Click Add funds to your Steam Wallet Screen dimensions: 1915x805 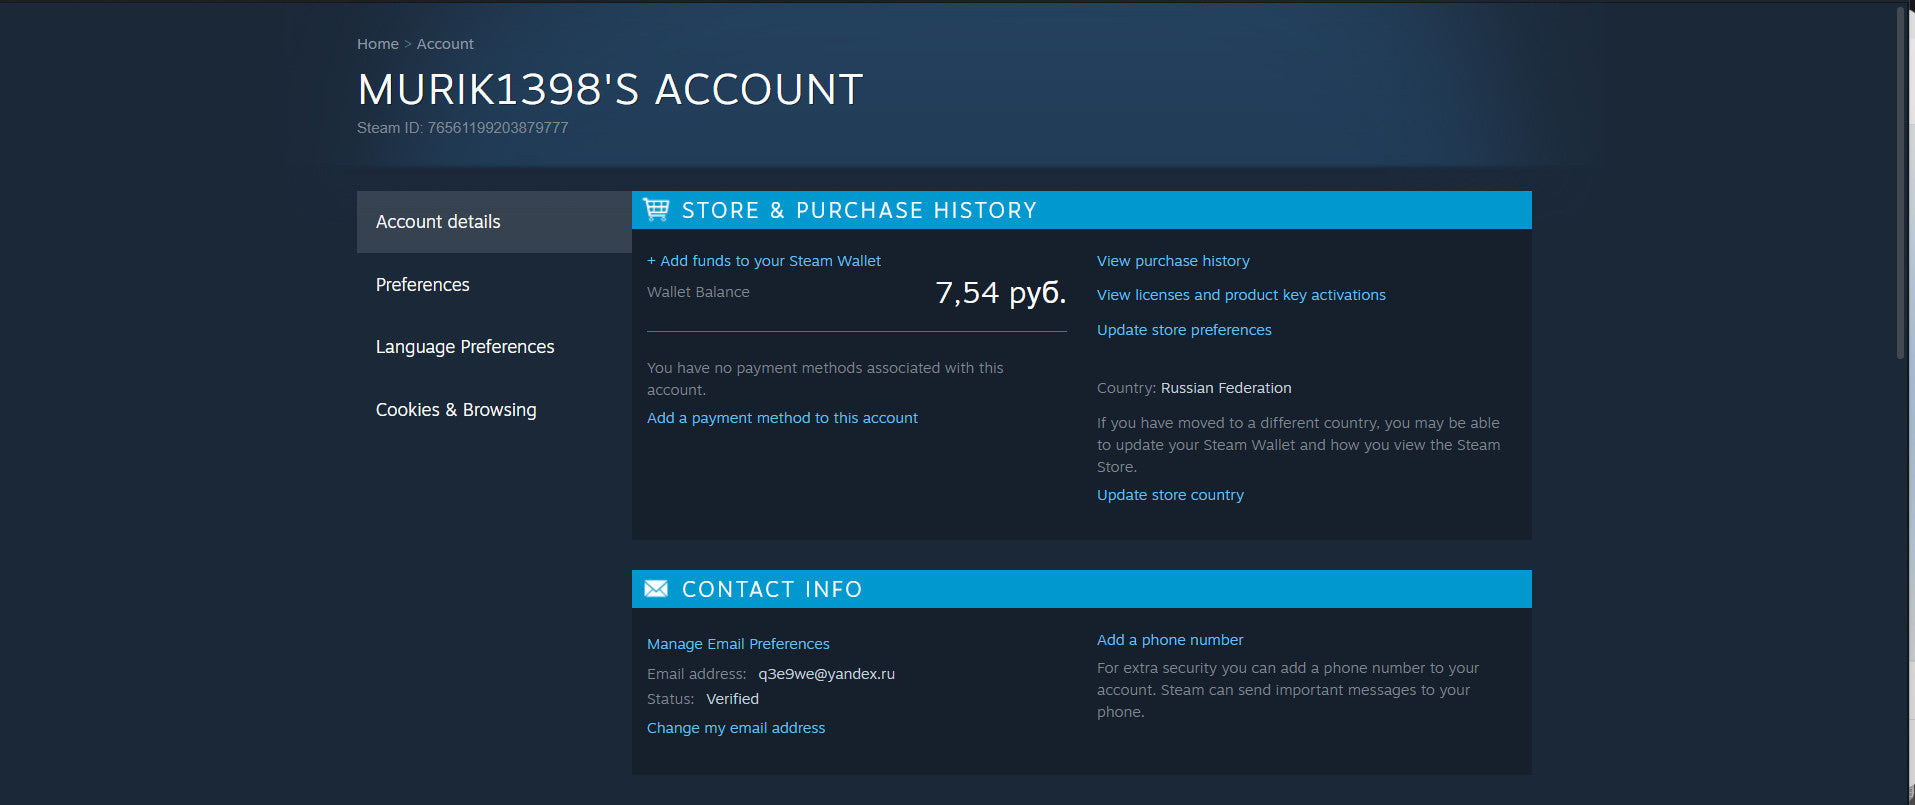[x=764, y=261]
